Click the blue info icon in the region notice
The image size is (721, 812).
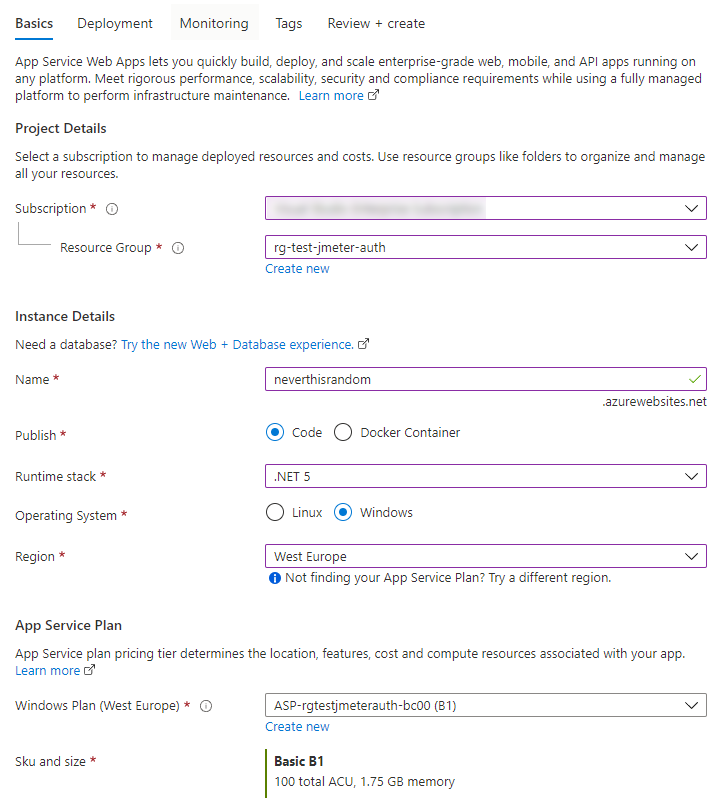tap(274, 577)
